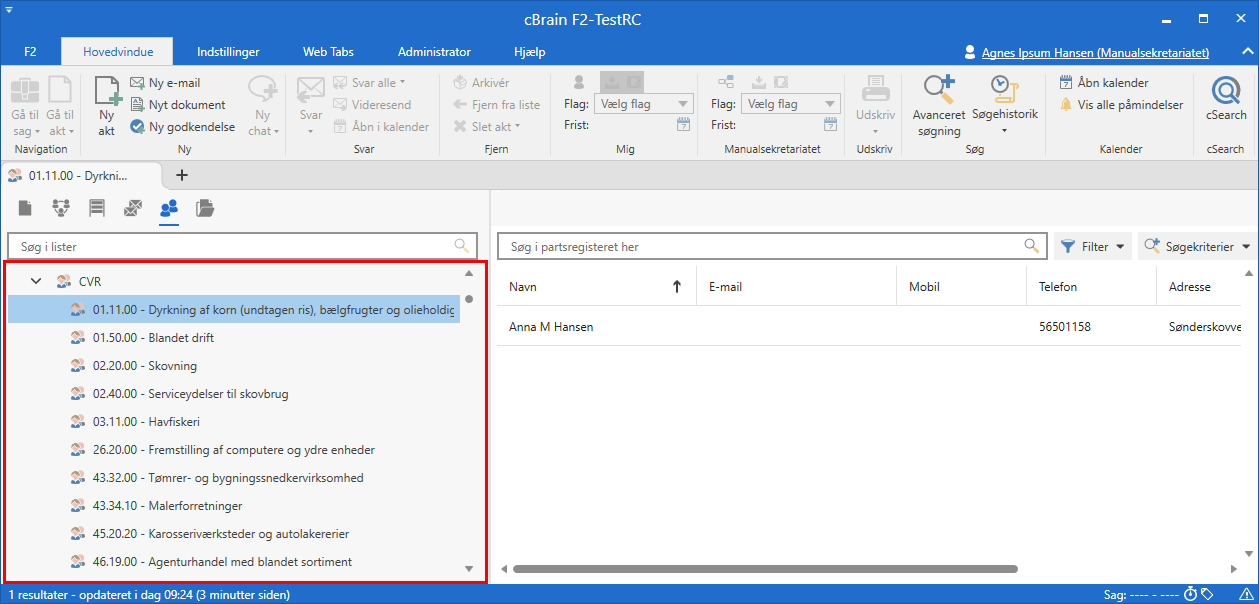Click the Ny akt button
The width and height of the screenshot is (1259, 604).
[x=107, y=105]
